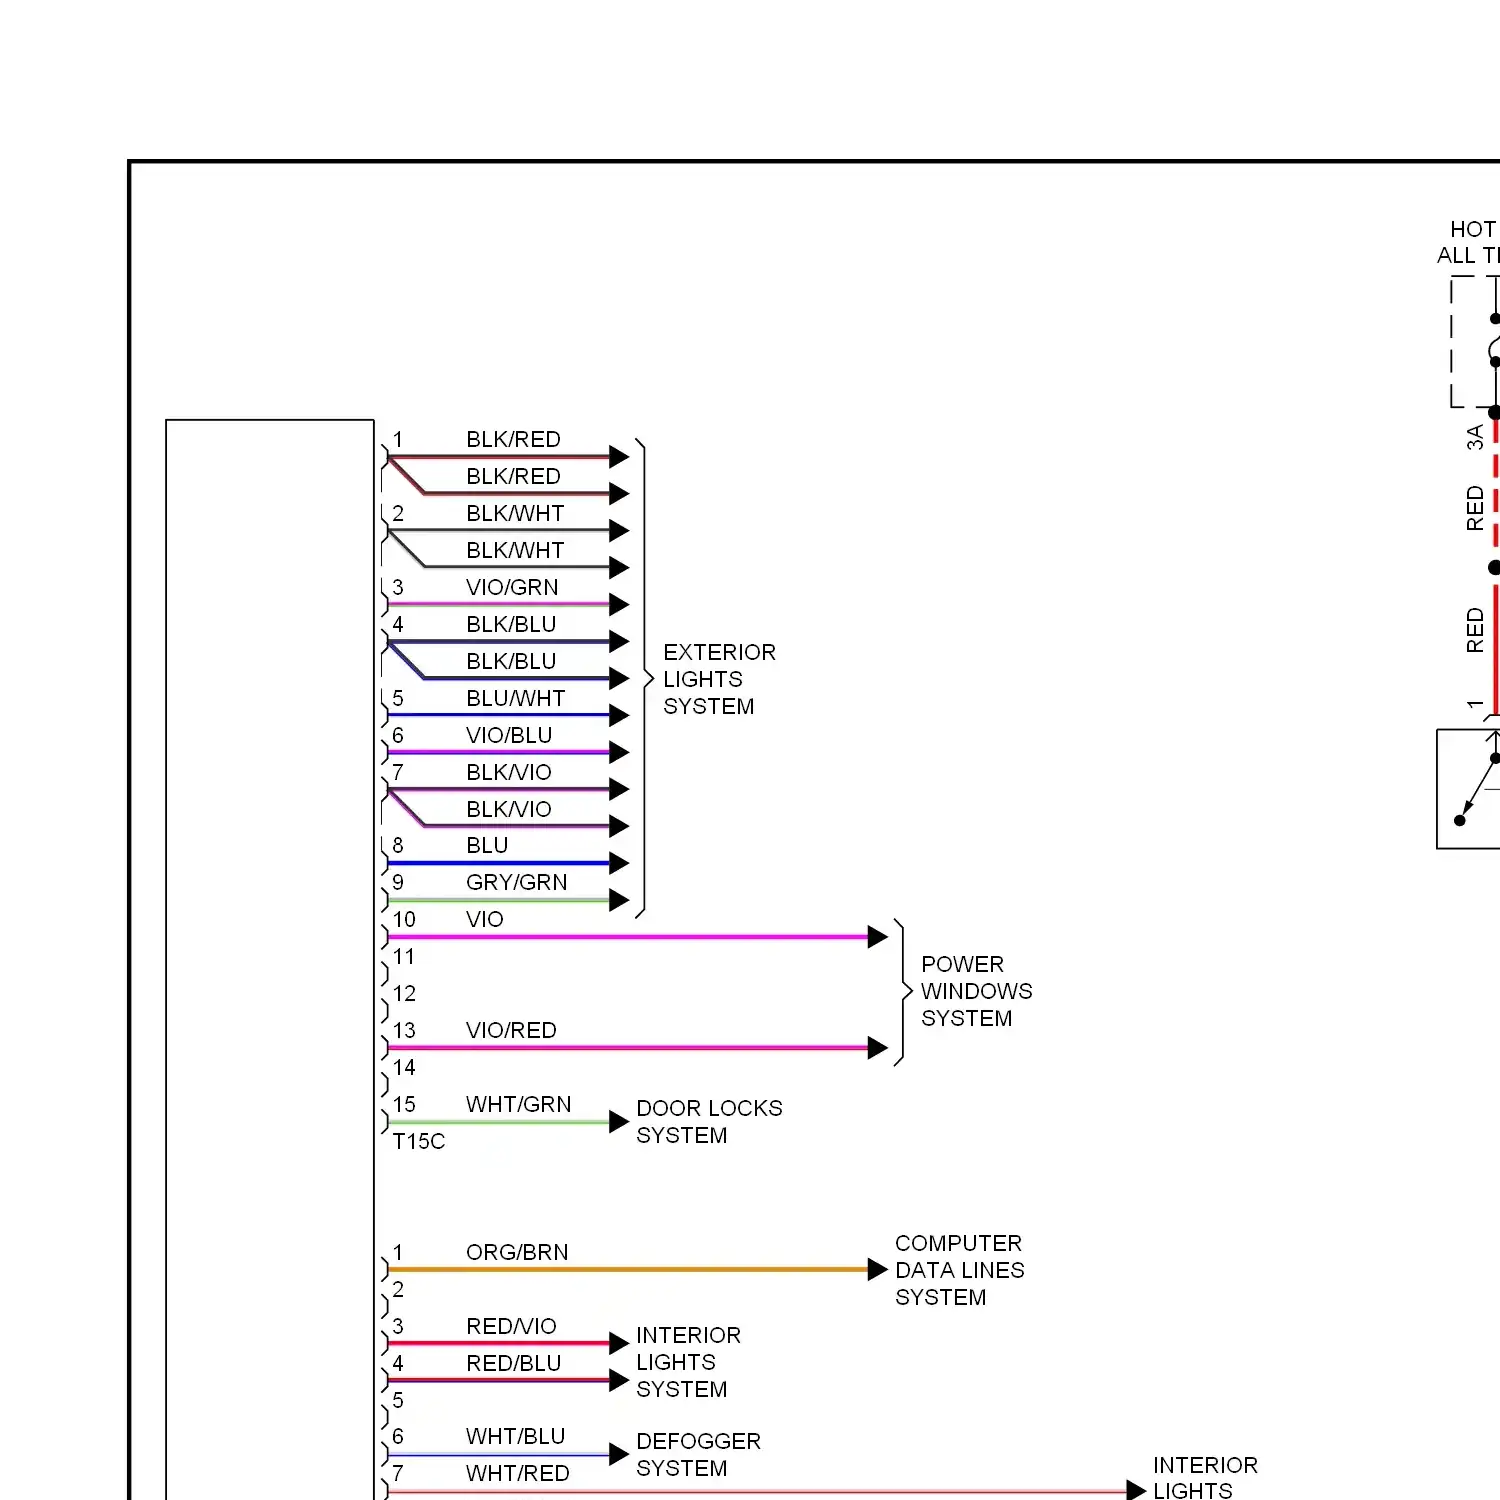The image size is (1500, 1500).
Task: Click the BLK/VIO label at pin 7
Action: coord(509,772)
